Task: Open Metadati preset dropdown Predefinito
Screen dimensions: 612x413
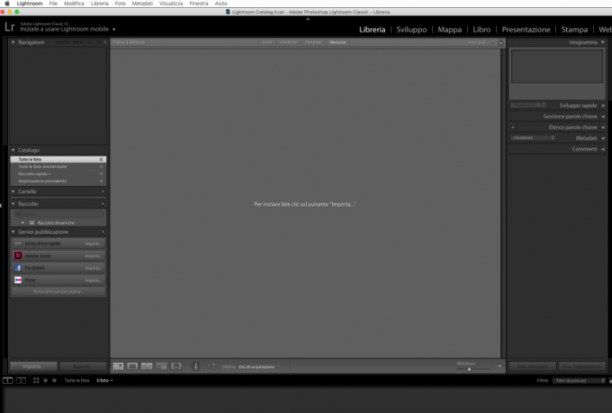Action: pos(533,138)
